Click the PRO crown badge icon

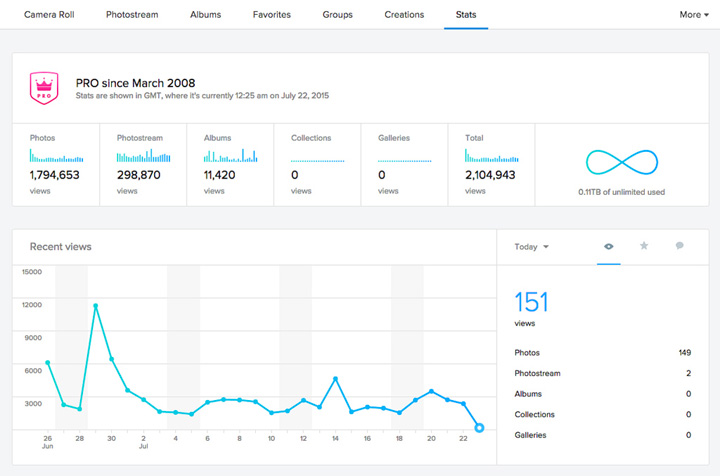point(44,88)
